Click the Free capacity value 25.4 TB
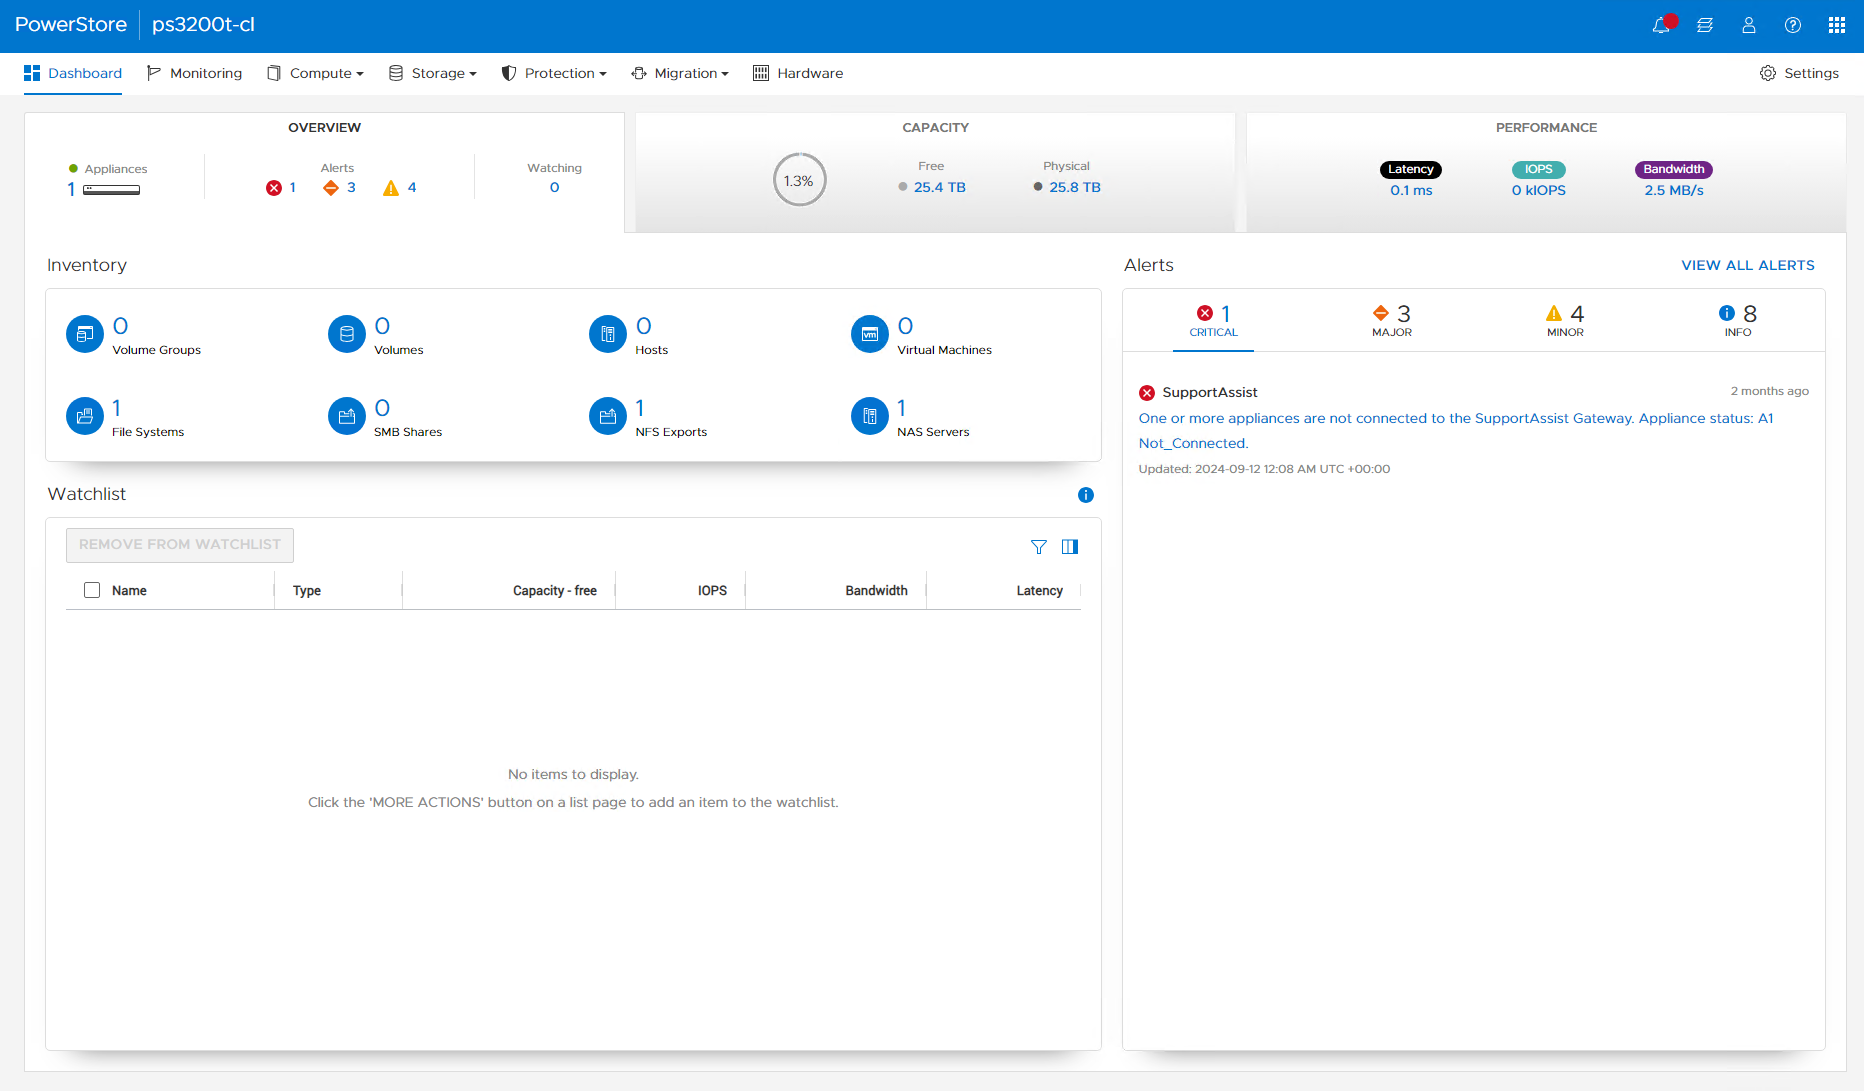Image resolution: width=1864 pixels, height=1091 pixels. [940, 187]
